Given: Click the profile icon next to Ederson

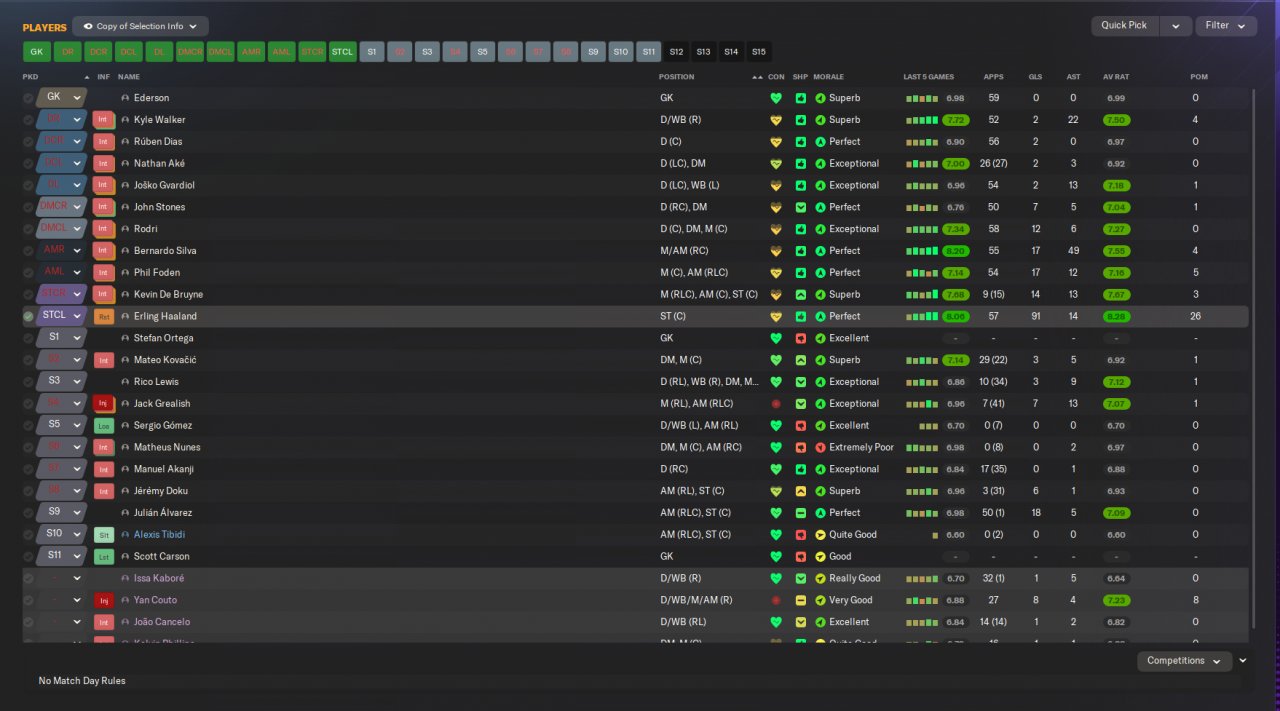Looking at the screenshot, I should pyautogui.click(x=125, y=98).
